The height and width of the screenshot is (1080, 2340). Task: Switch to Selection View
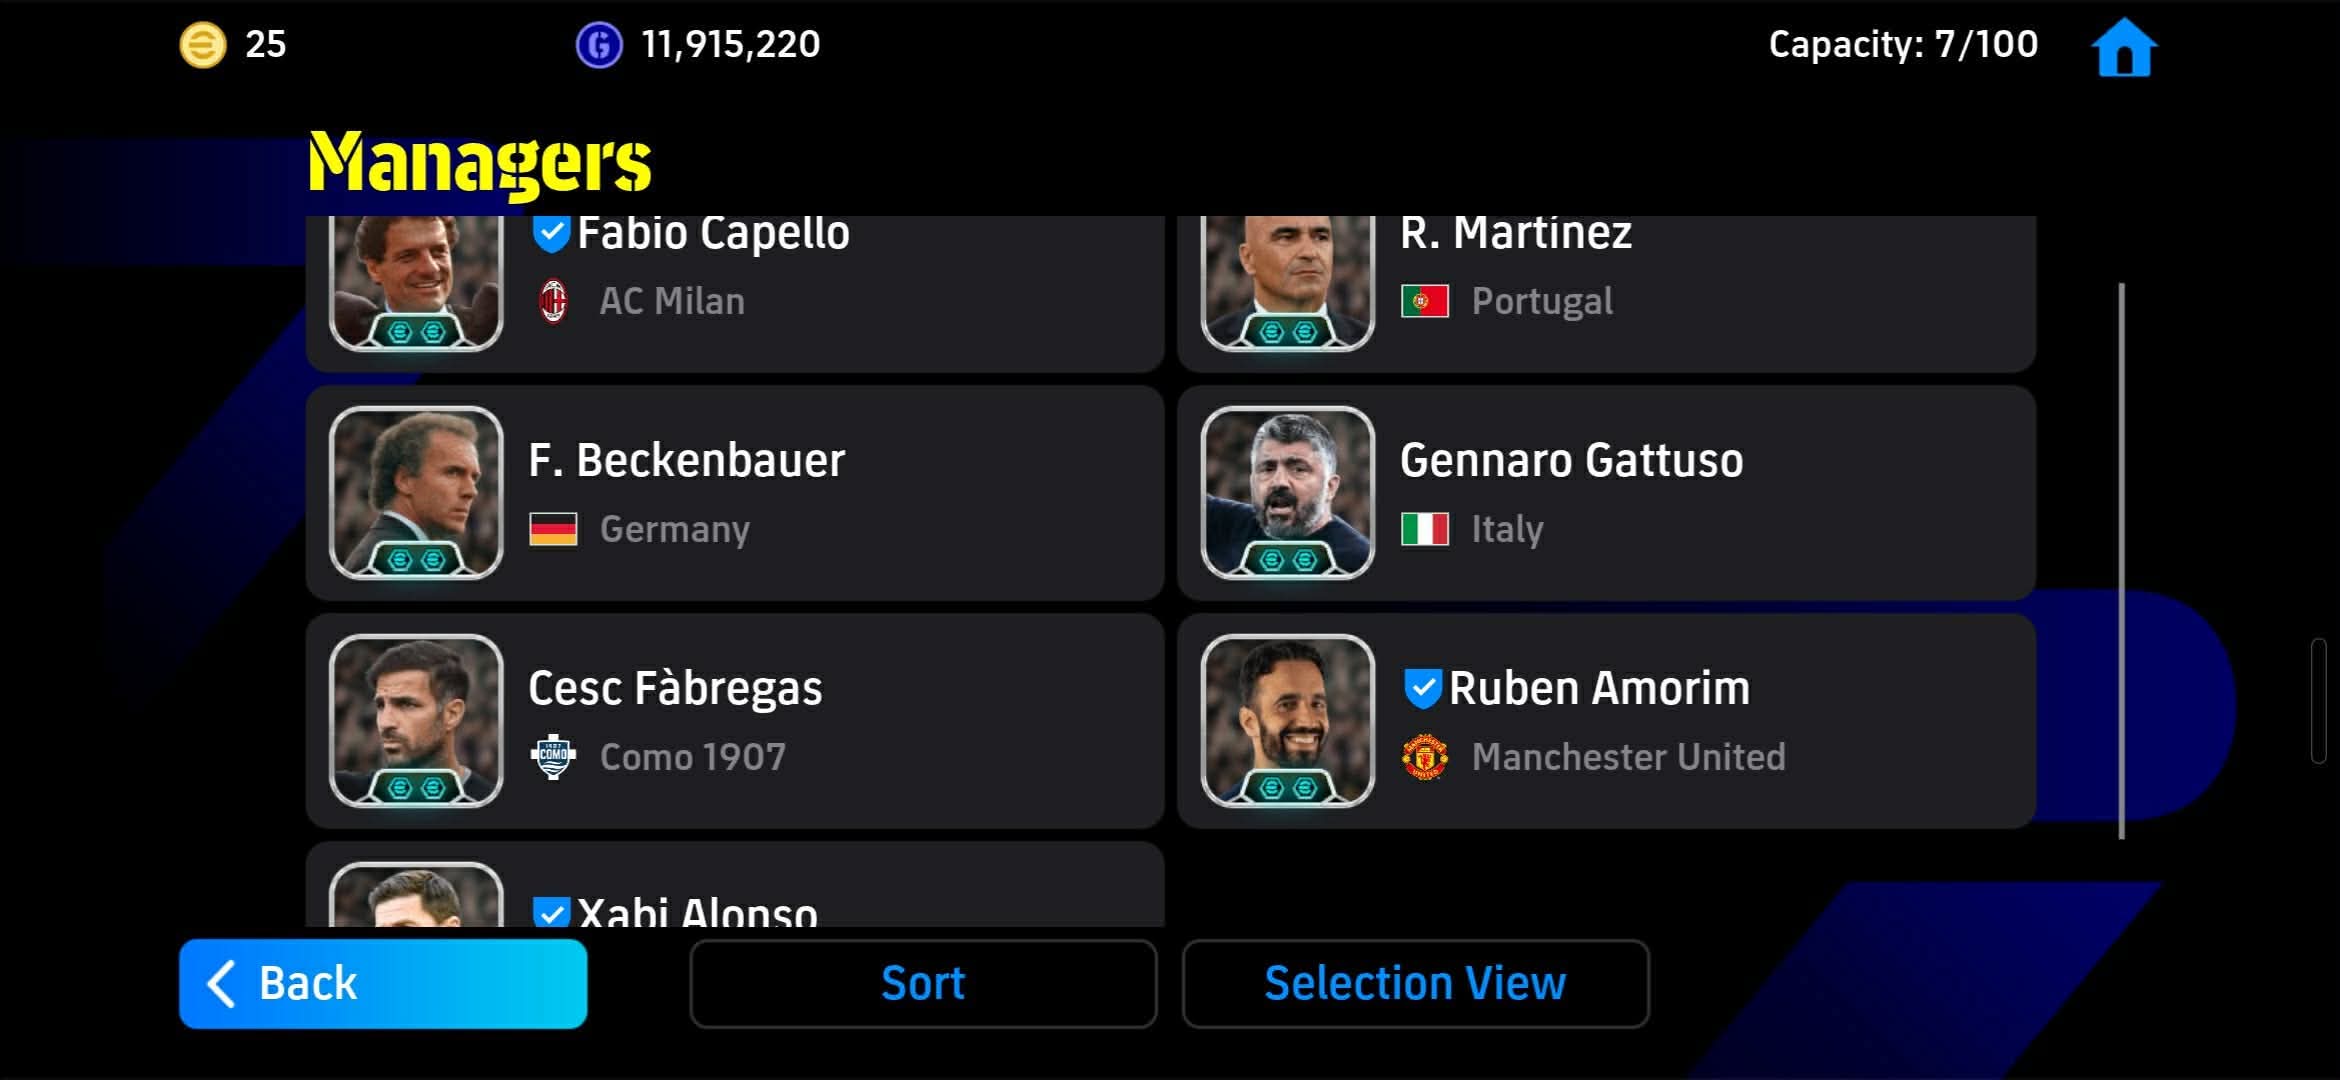(1415, 983)
